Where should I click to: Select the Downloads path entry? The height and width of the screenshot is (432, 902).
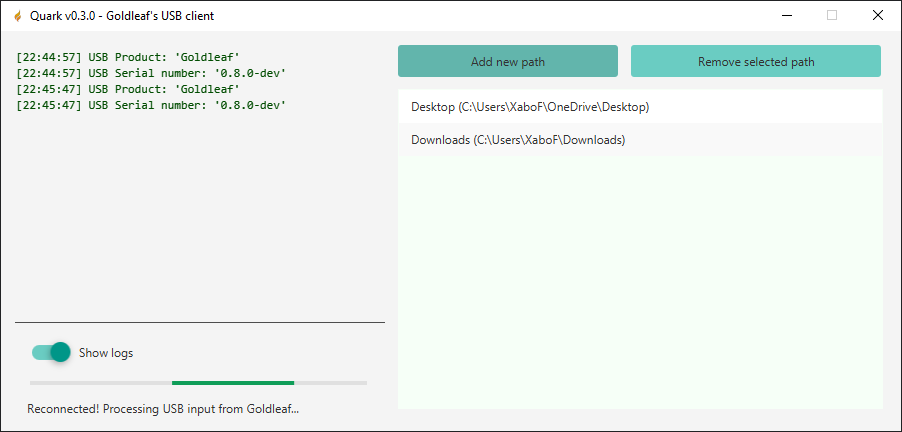click(640, 139)
